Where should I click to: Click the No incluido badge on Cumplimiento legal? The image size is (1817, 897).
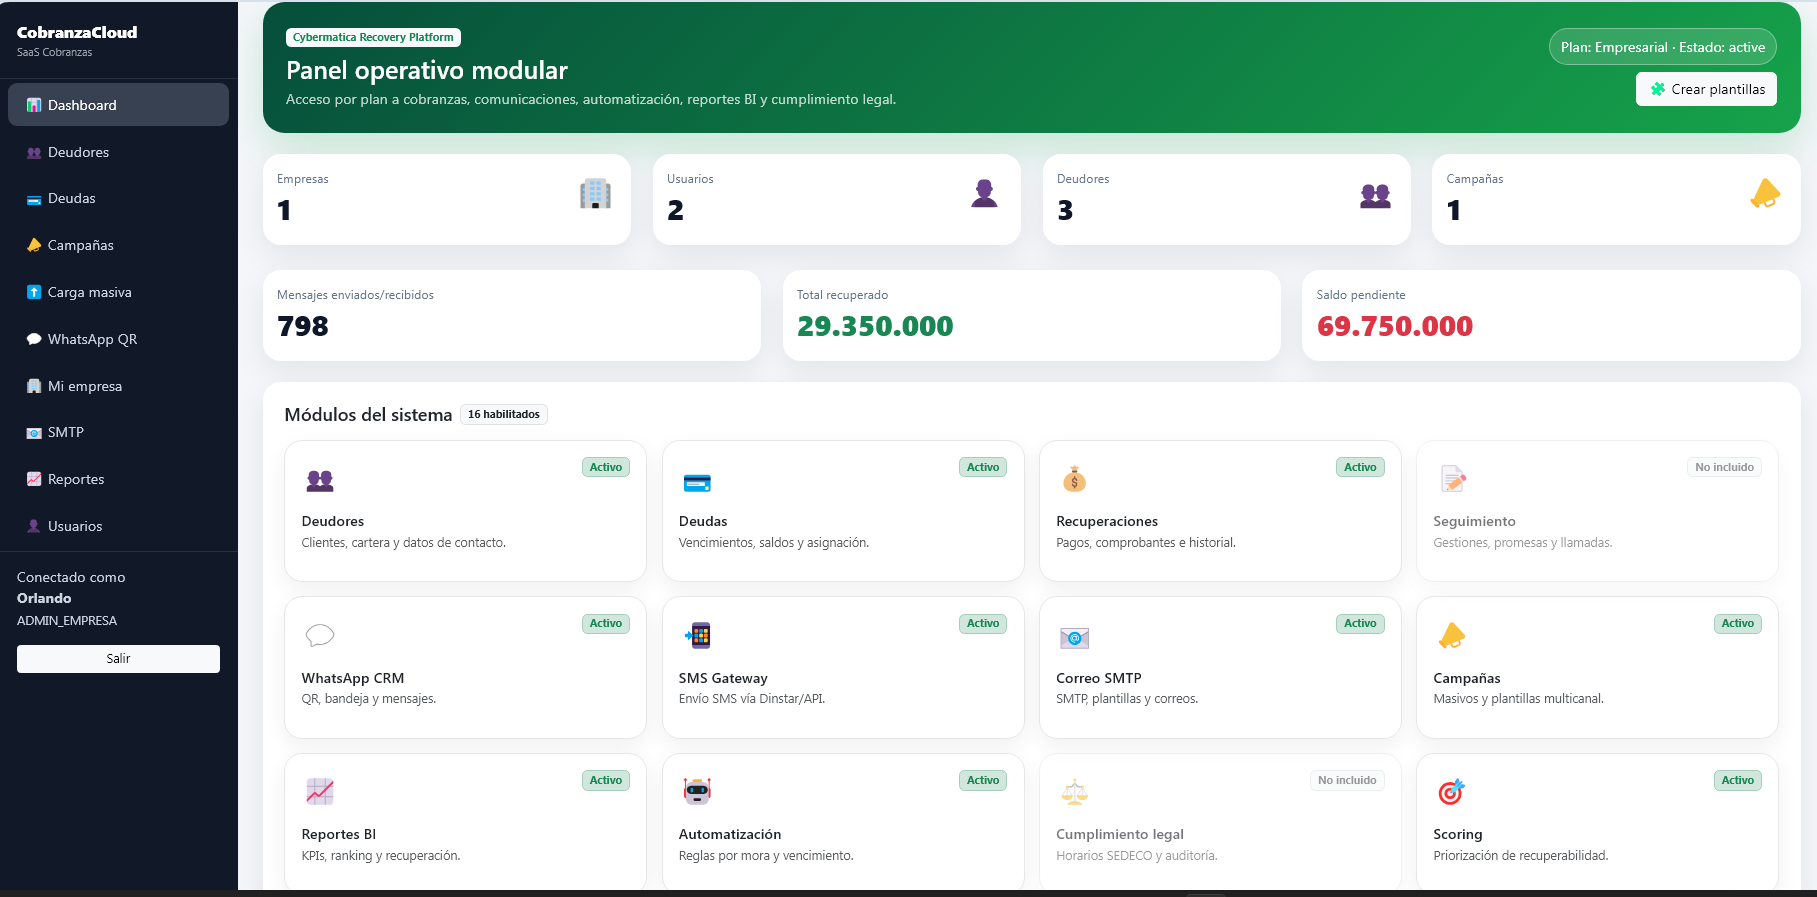(1347, 780)
